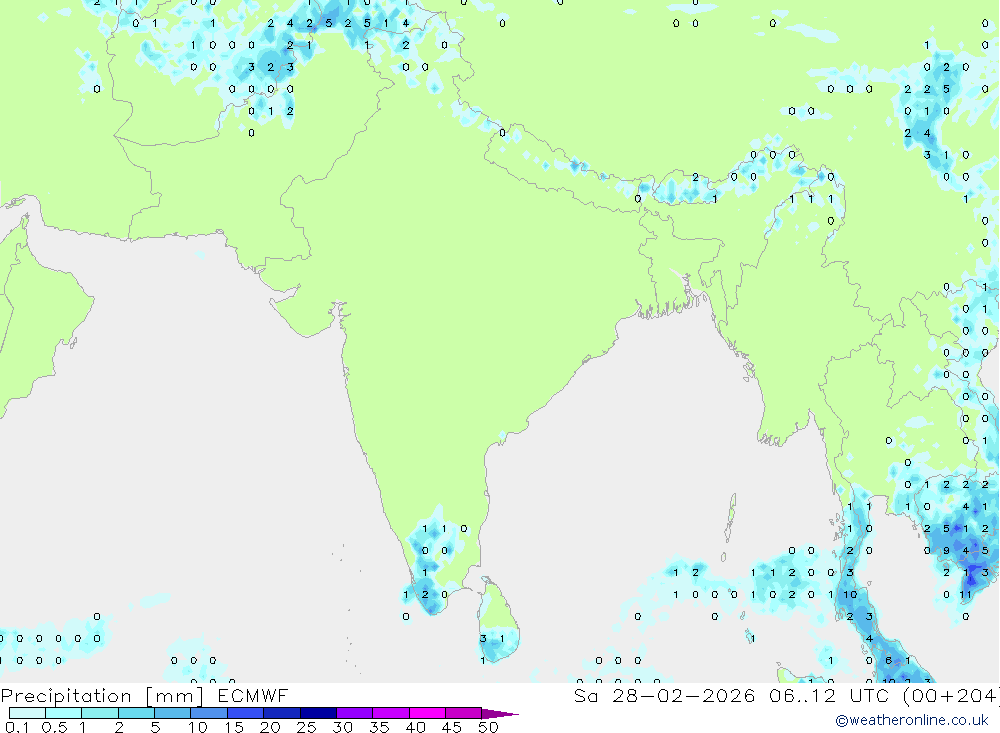Select the 5–10 mm legend color box

(173, 713)
